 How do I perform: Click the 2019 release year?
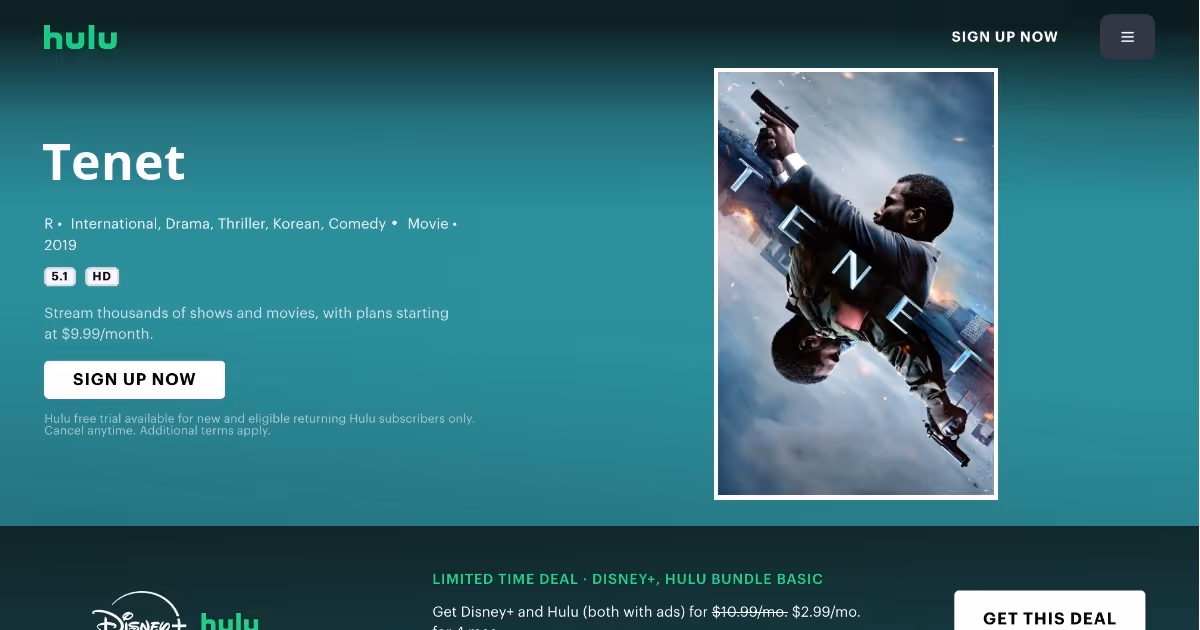point(60,245)
